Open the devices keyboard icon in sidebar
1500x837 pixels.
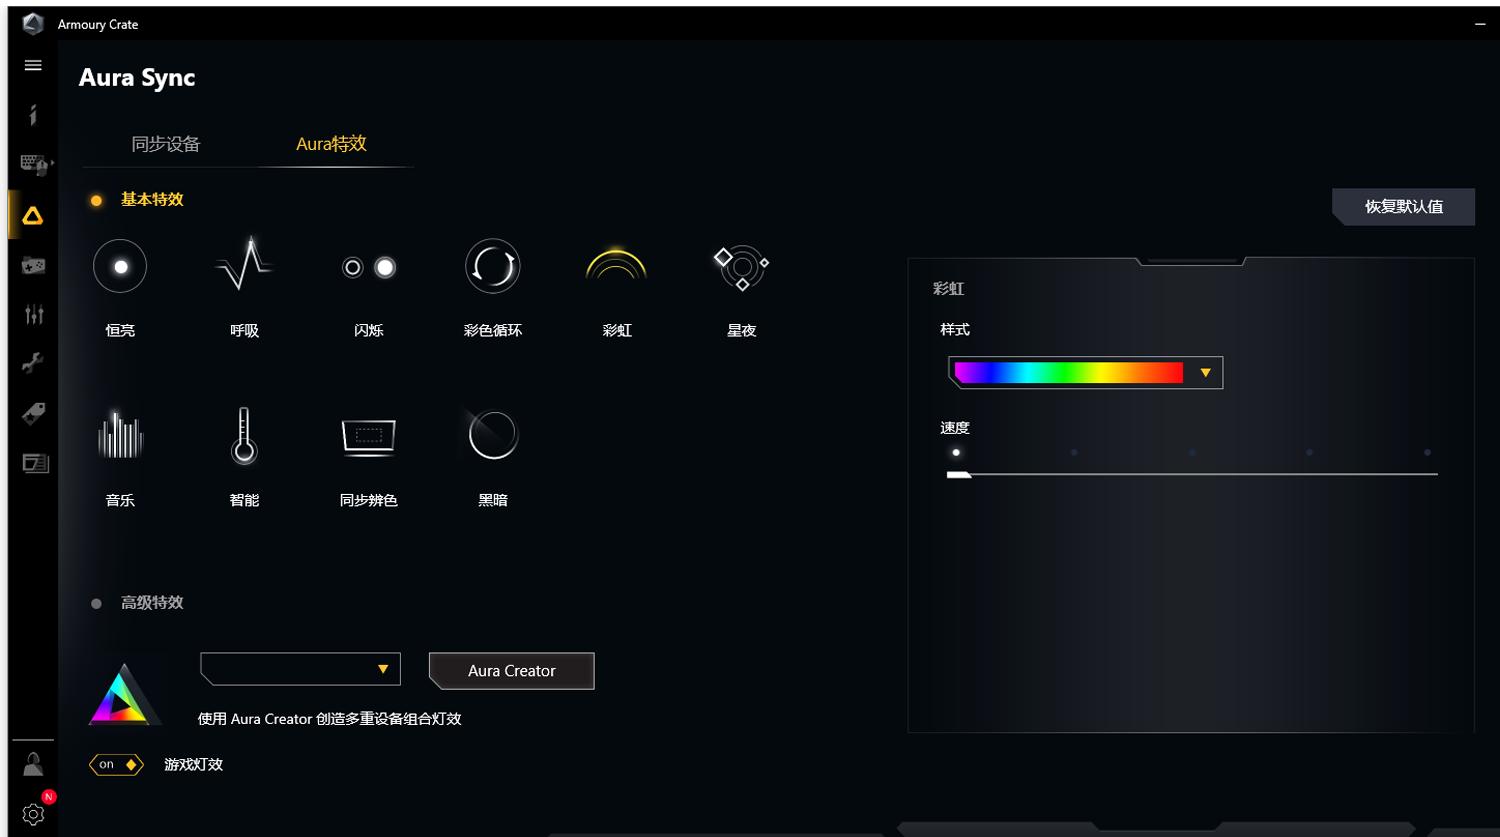35,164
